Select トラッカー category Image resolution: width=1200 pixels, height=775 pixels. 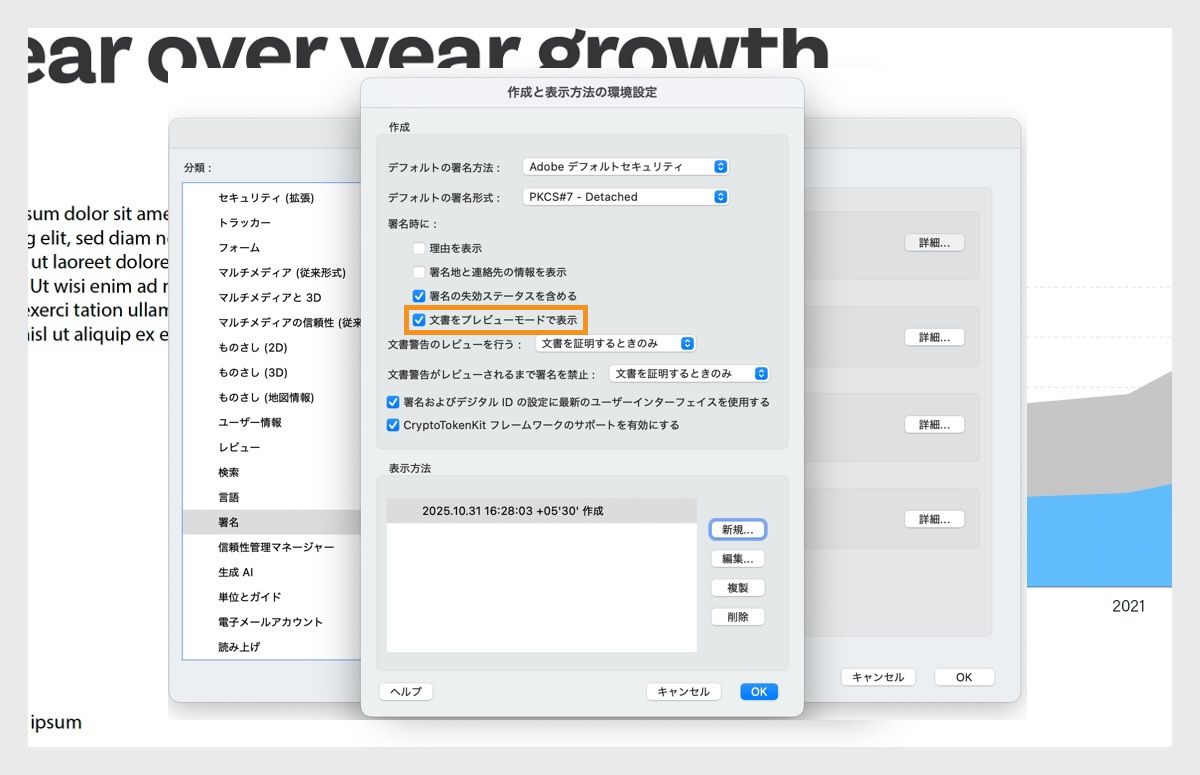tap(272, 222)
